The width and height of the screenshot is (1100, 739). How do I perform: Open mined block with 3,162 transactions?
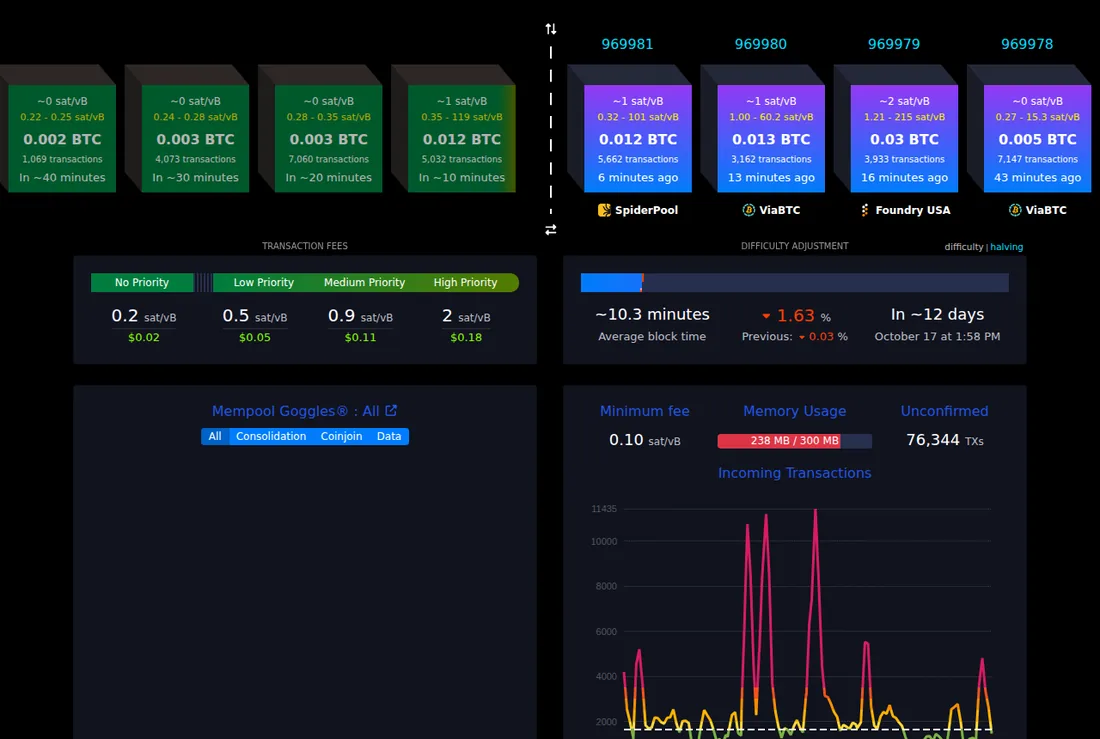coord(771,138)
